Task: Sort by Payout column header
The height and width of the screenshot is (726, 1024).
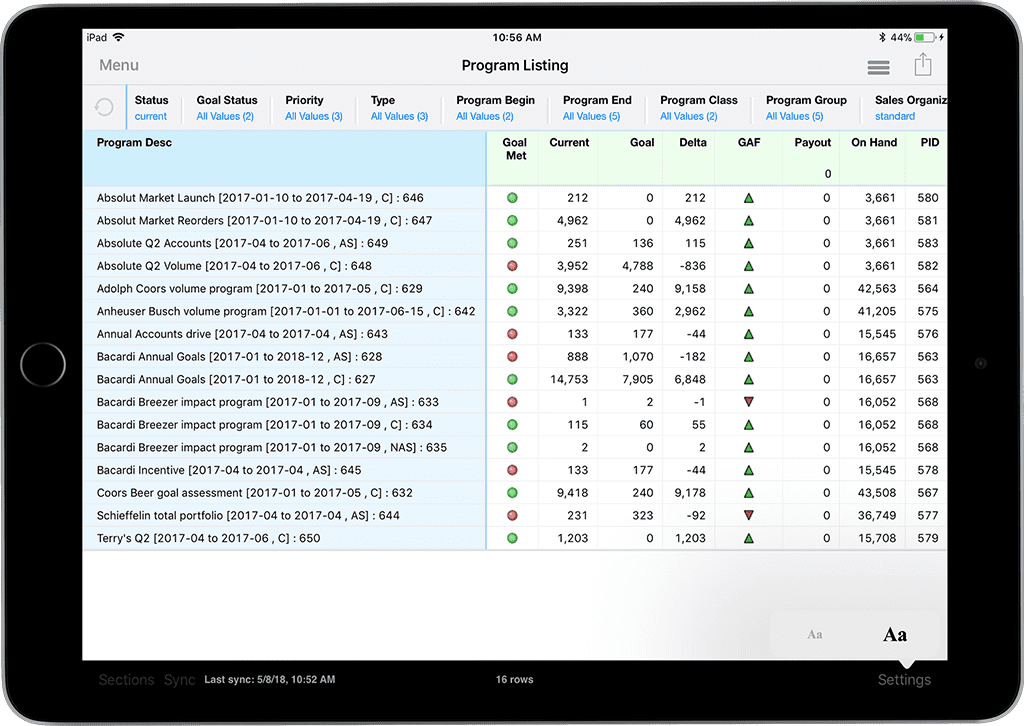Action: coord(812,142)
